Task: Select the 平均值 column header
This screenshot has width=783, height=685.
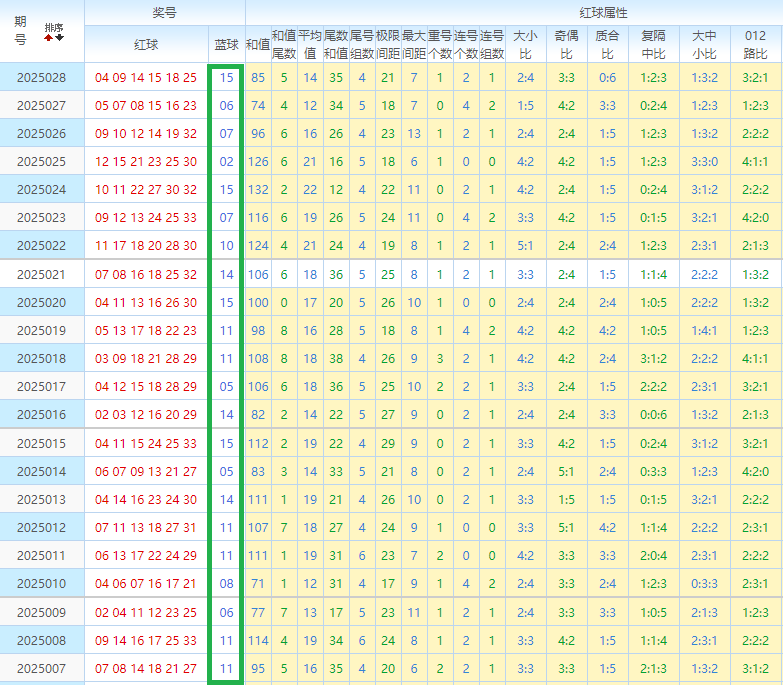Action: (310, 44)
